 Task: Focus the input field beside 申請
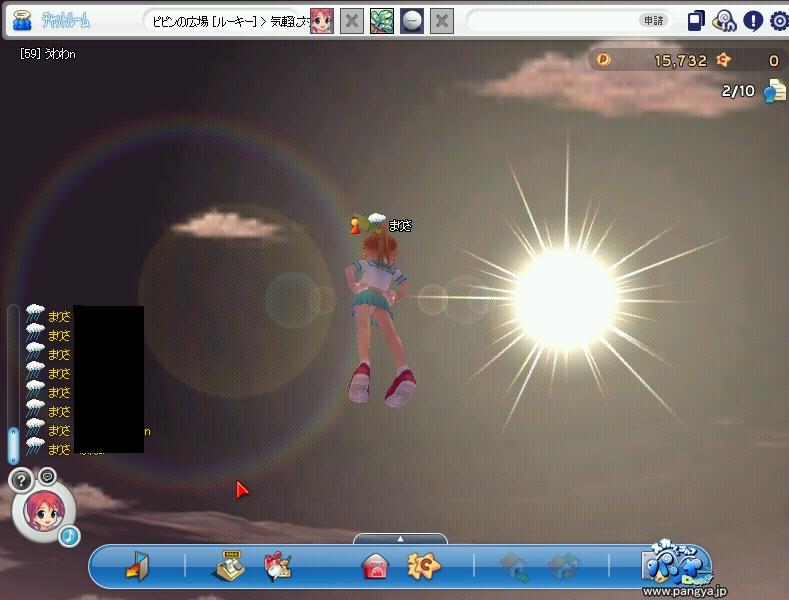pyautogui.click(x=554, y=21)
